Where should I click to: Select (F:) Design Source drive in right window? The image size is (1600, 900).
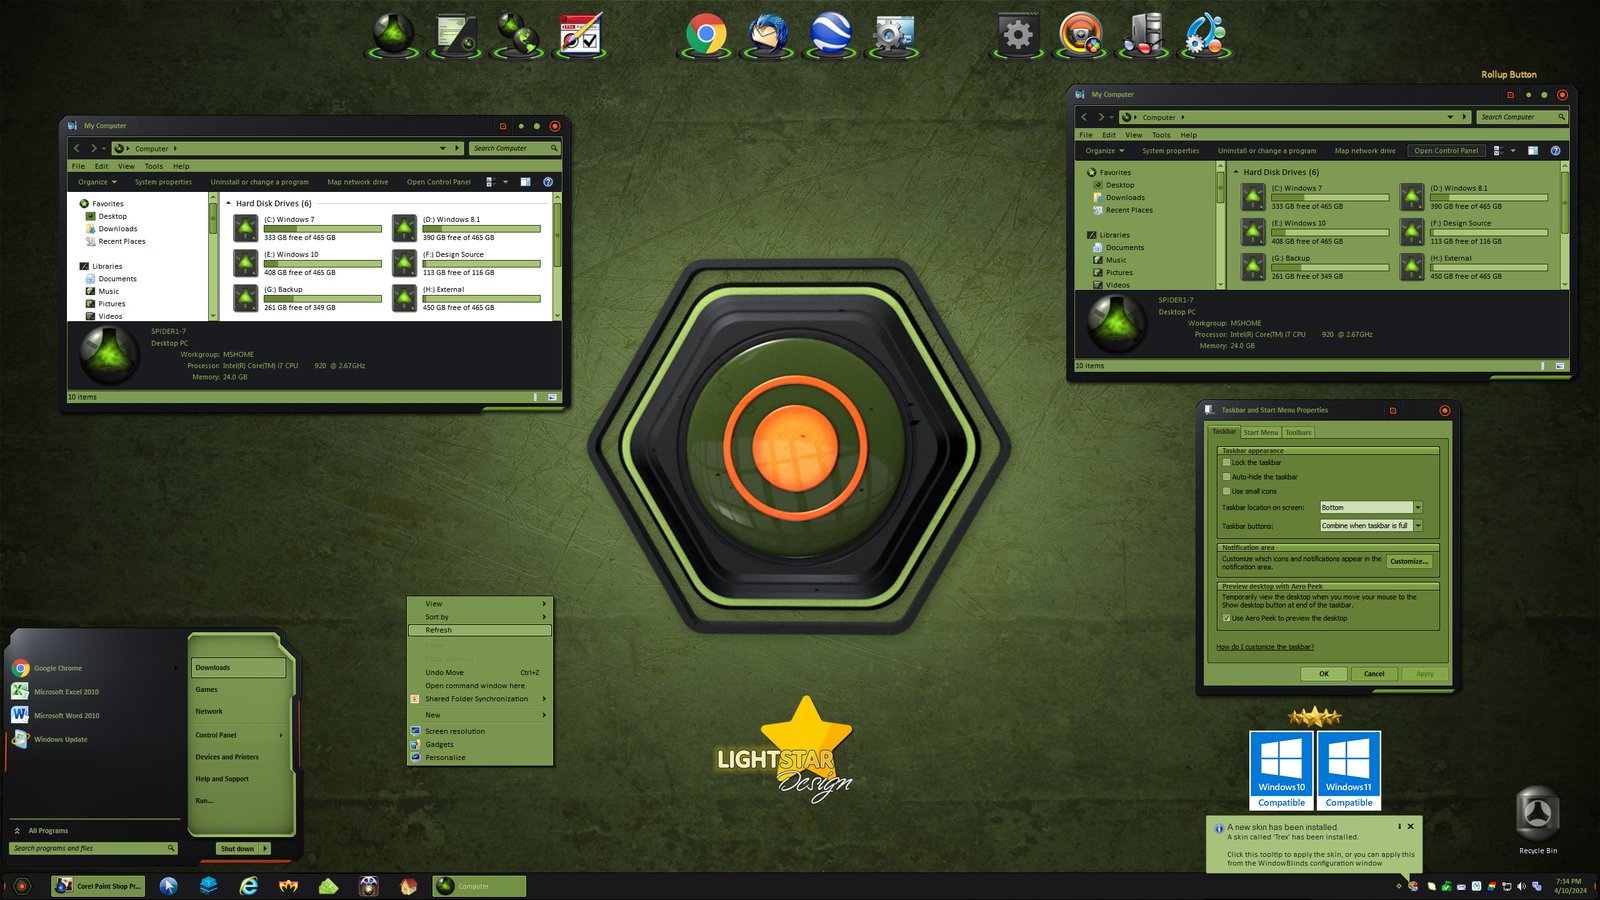pos(1474,232)
